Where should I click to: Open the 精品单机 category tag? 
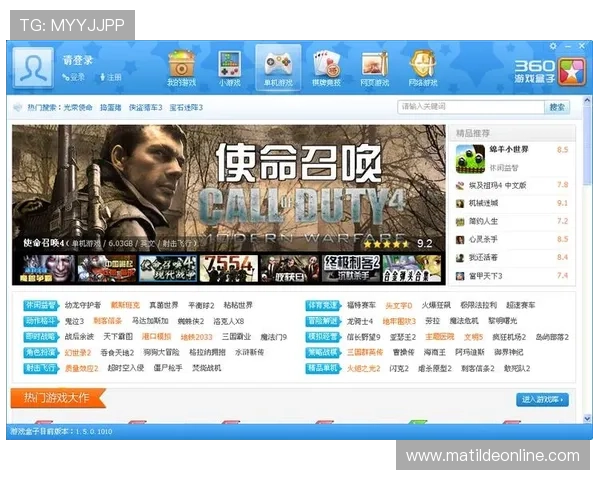pyautogui.click(x=323, y=368)
